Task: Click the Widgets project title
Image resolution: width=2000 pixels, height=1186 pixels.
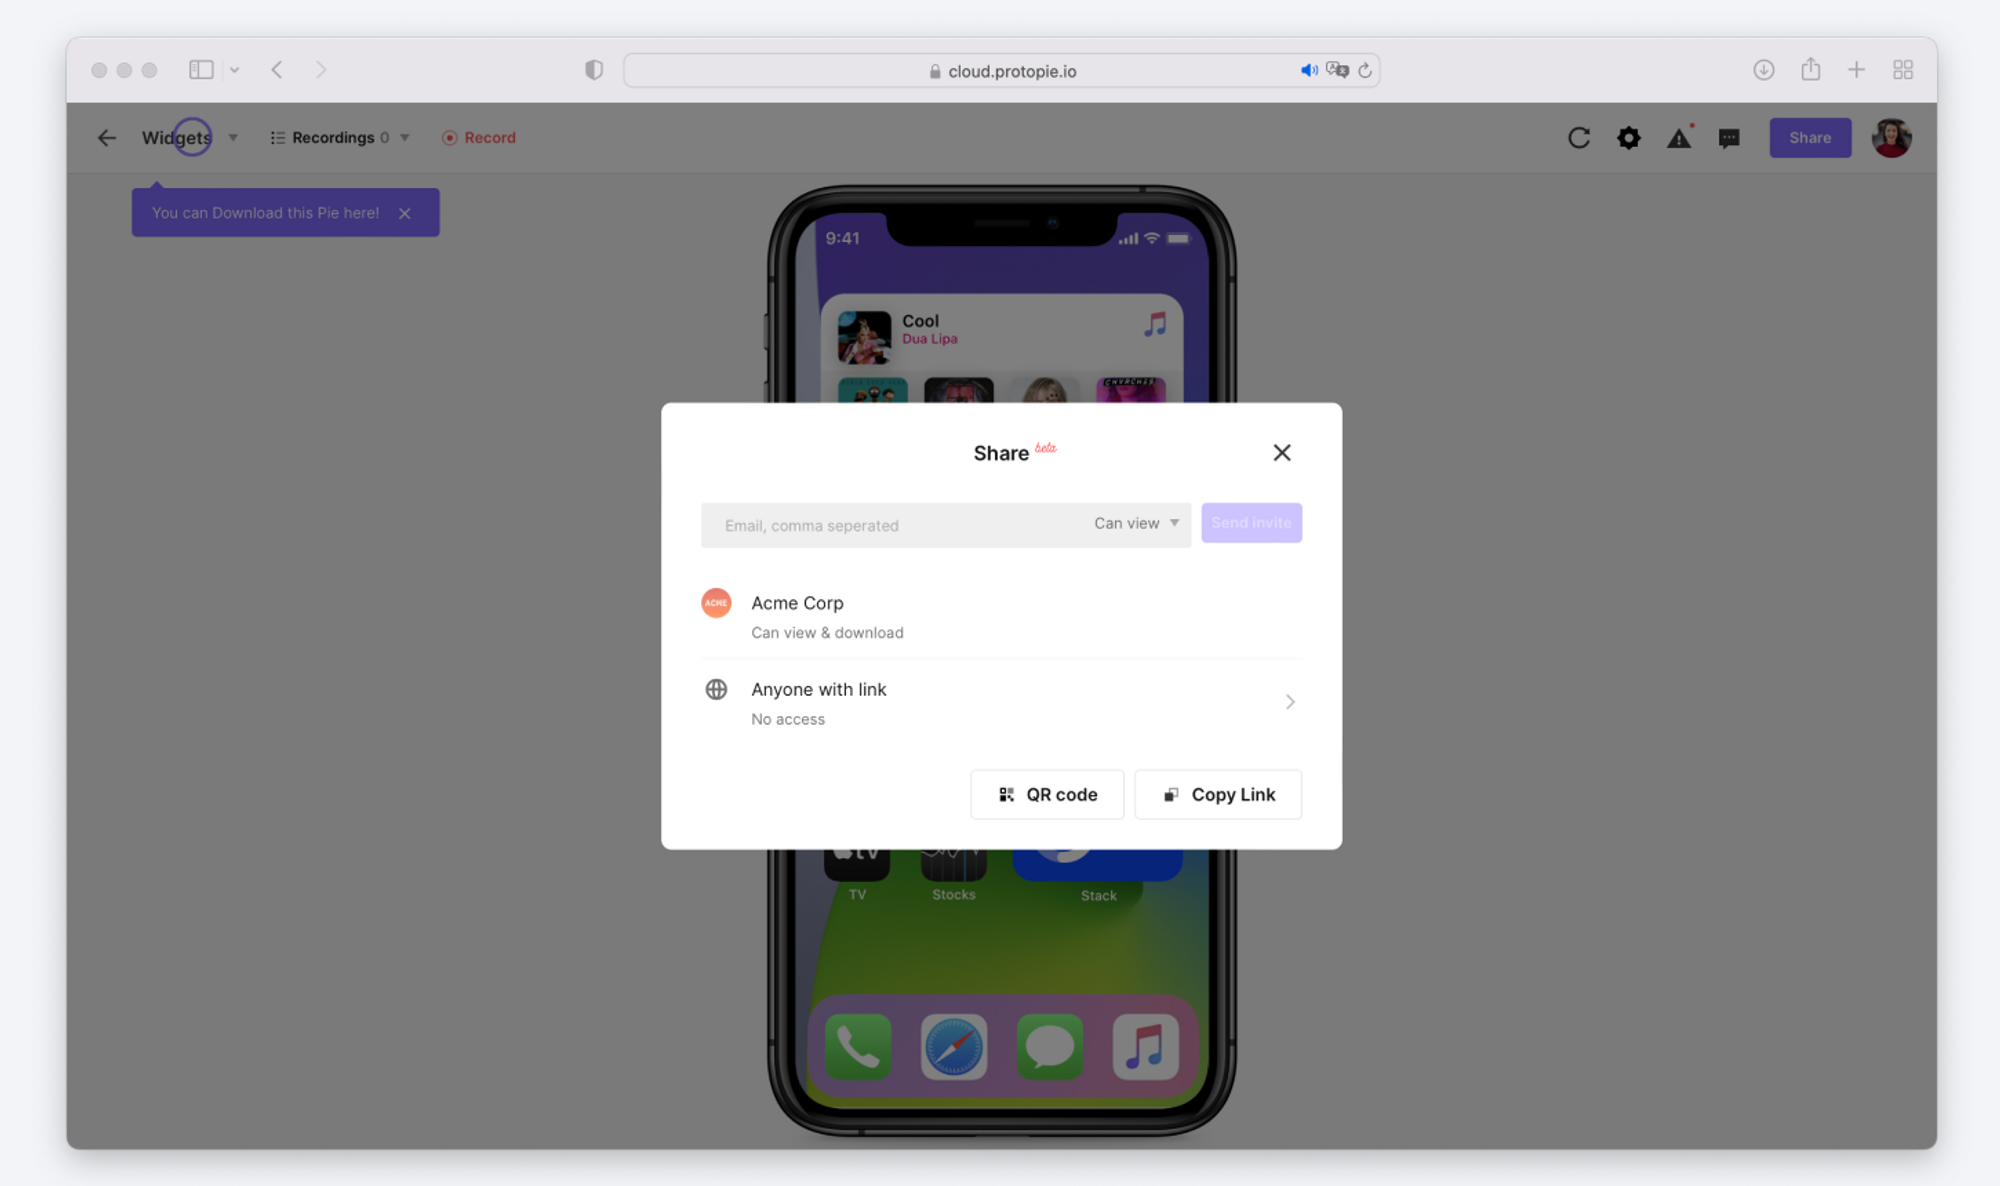Action: tap(176, 137)
